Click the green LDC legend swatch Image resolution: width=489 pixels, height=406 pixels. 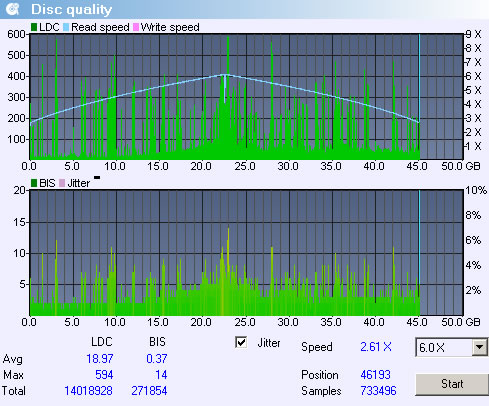[x=34, y=27]
